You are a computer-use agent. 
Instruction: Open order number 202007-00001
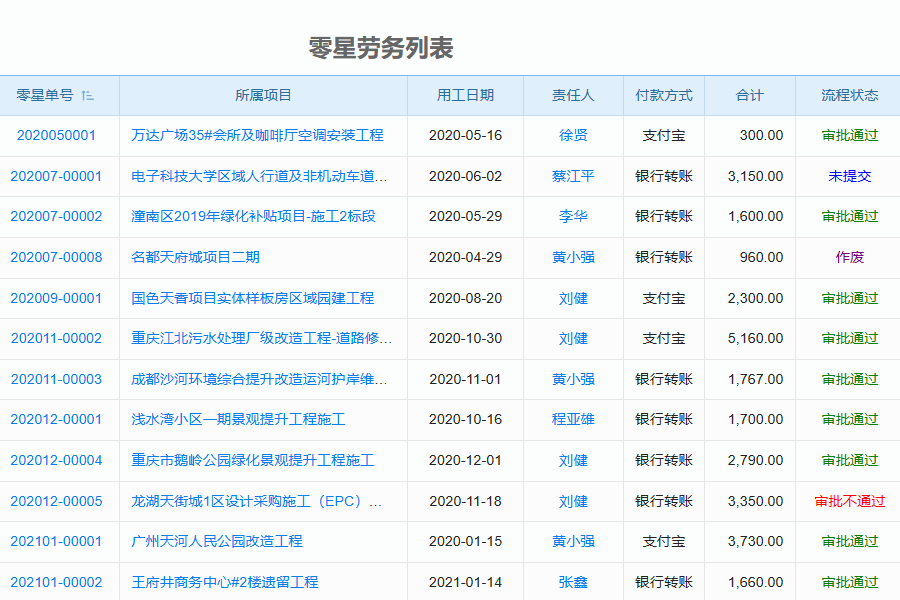(x=56, y=176)
